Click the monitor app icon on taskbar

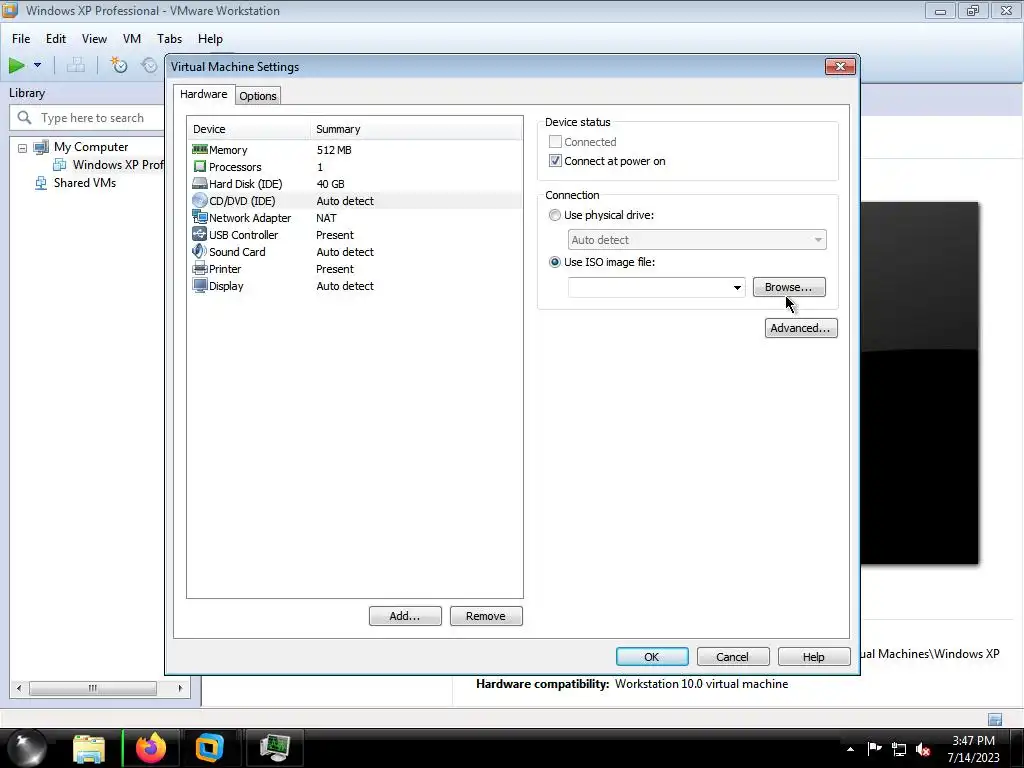[x=274, y=748]
